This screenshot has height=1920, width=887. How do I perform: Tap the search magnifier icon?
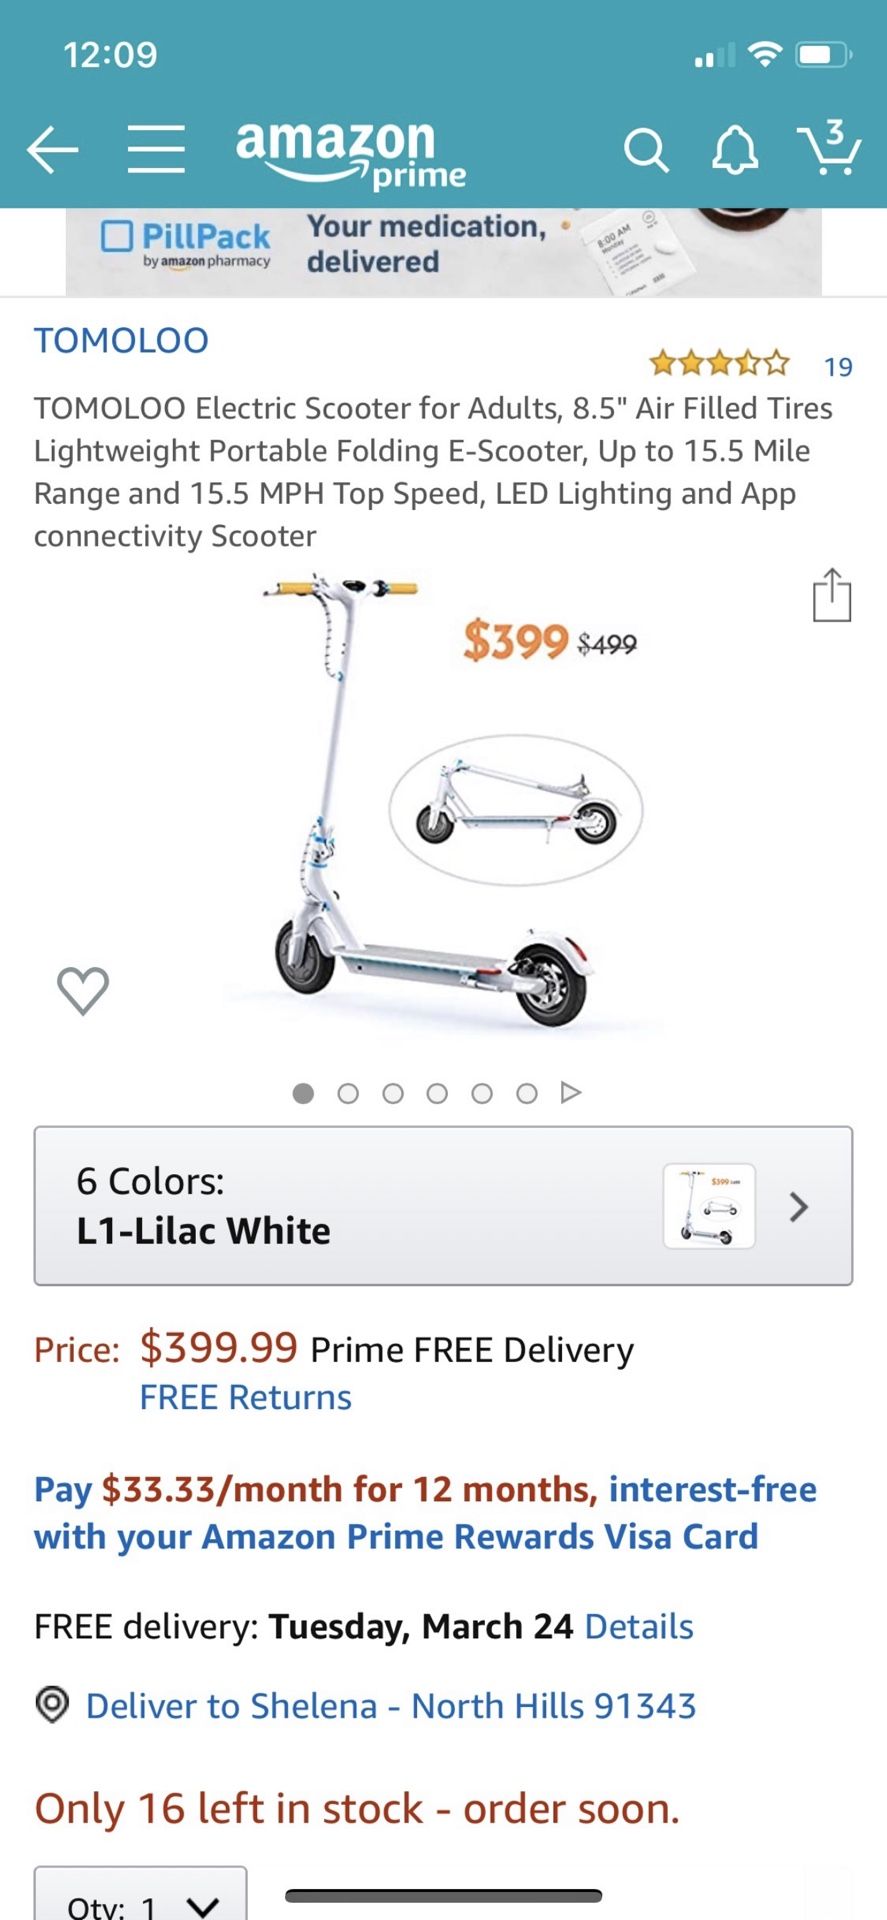[x=645, y=151]
